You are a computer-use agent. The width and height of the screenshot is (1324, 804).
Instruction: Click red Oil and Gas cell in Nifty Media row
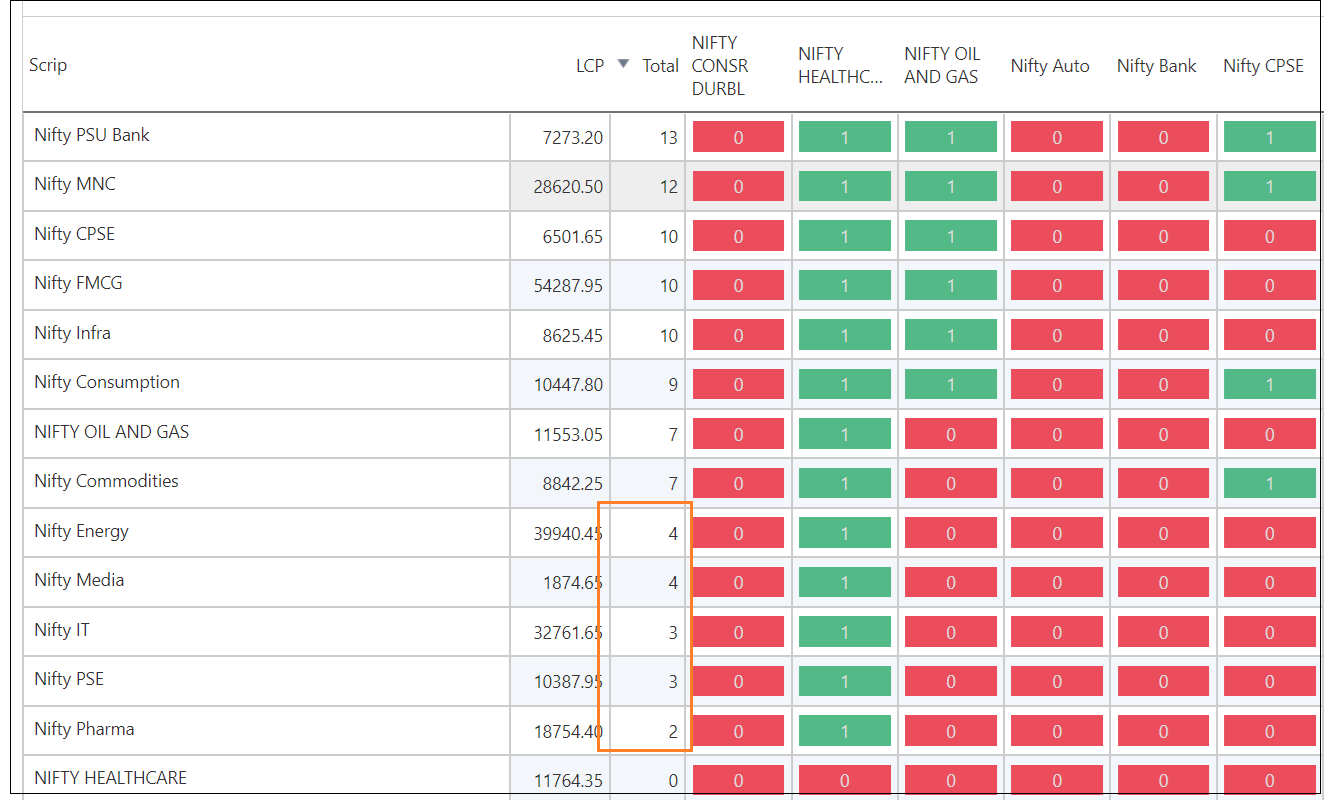tap(951, 583)
